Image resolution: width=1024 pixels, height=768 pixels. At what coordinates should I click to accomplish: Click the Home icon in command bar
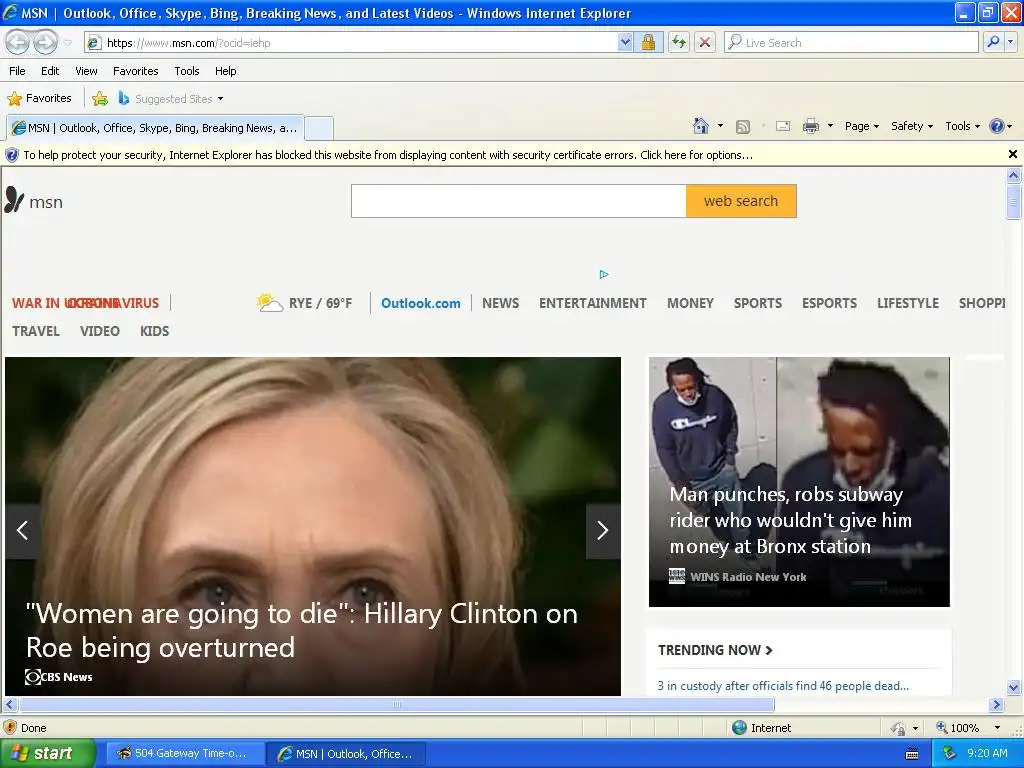701,126
